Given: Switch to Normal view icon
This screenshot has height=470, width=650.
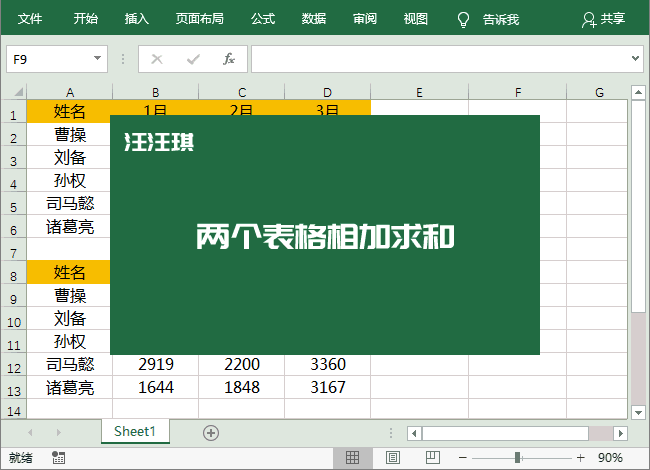Looking at the screenshot, I should click(x=352, y=458).
